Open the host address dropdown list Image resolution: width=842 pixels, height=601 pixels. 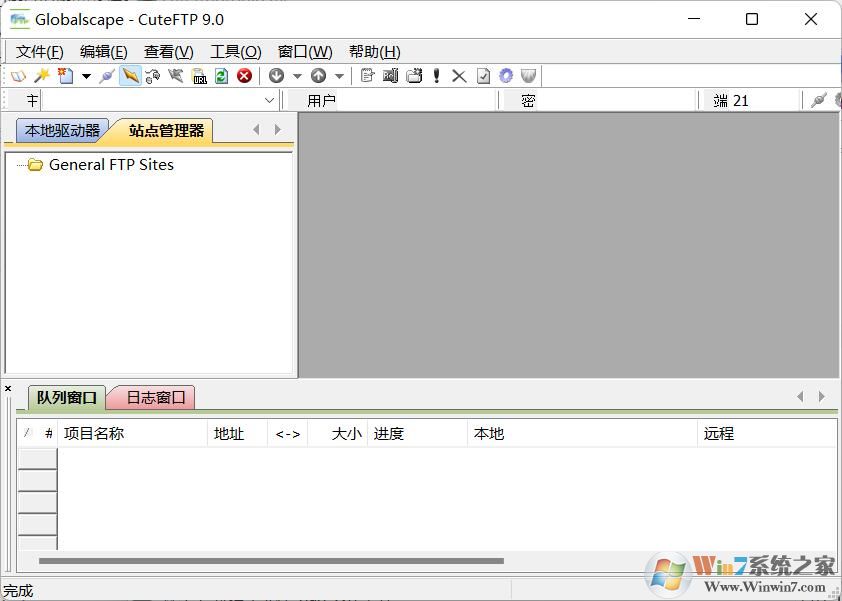[x=268, y=100]
